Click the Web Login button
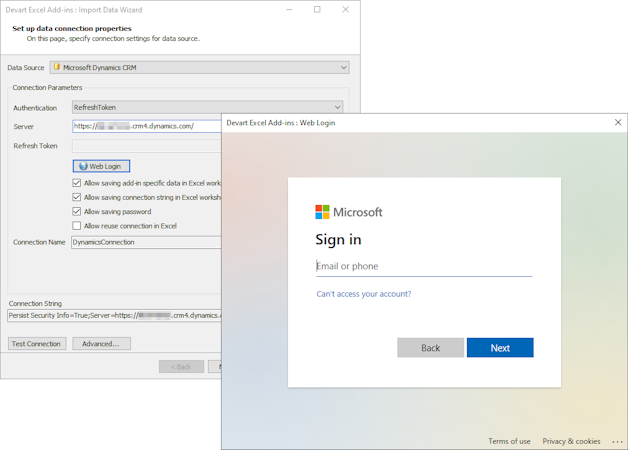Image resolution: width=628 pixels, height=450 pixels. (101, 166)
